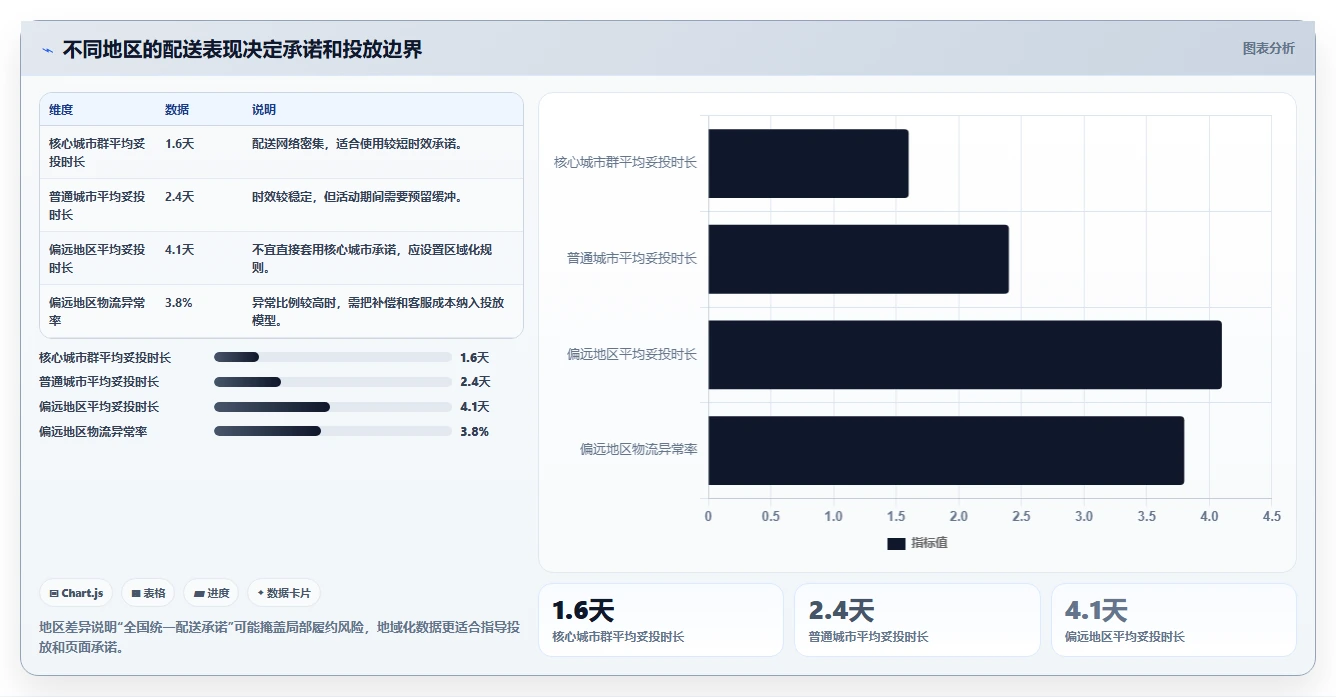Click the chart y-axis label 普通城市平均妥投时长

pyautogui.click(x=632, y=258)
